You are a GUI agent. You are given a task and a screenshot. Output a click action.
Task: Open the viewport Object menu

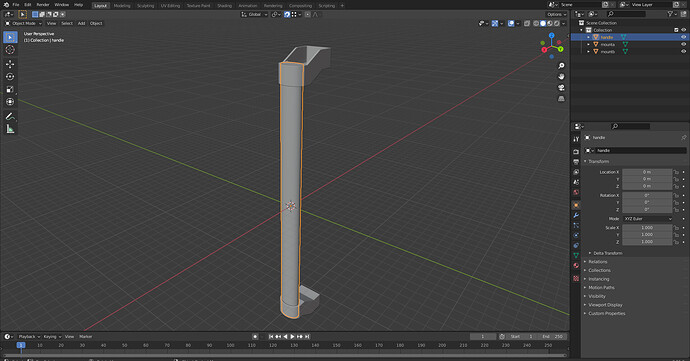(x=96, y=23)
